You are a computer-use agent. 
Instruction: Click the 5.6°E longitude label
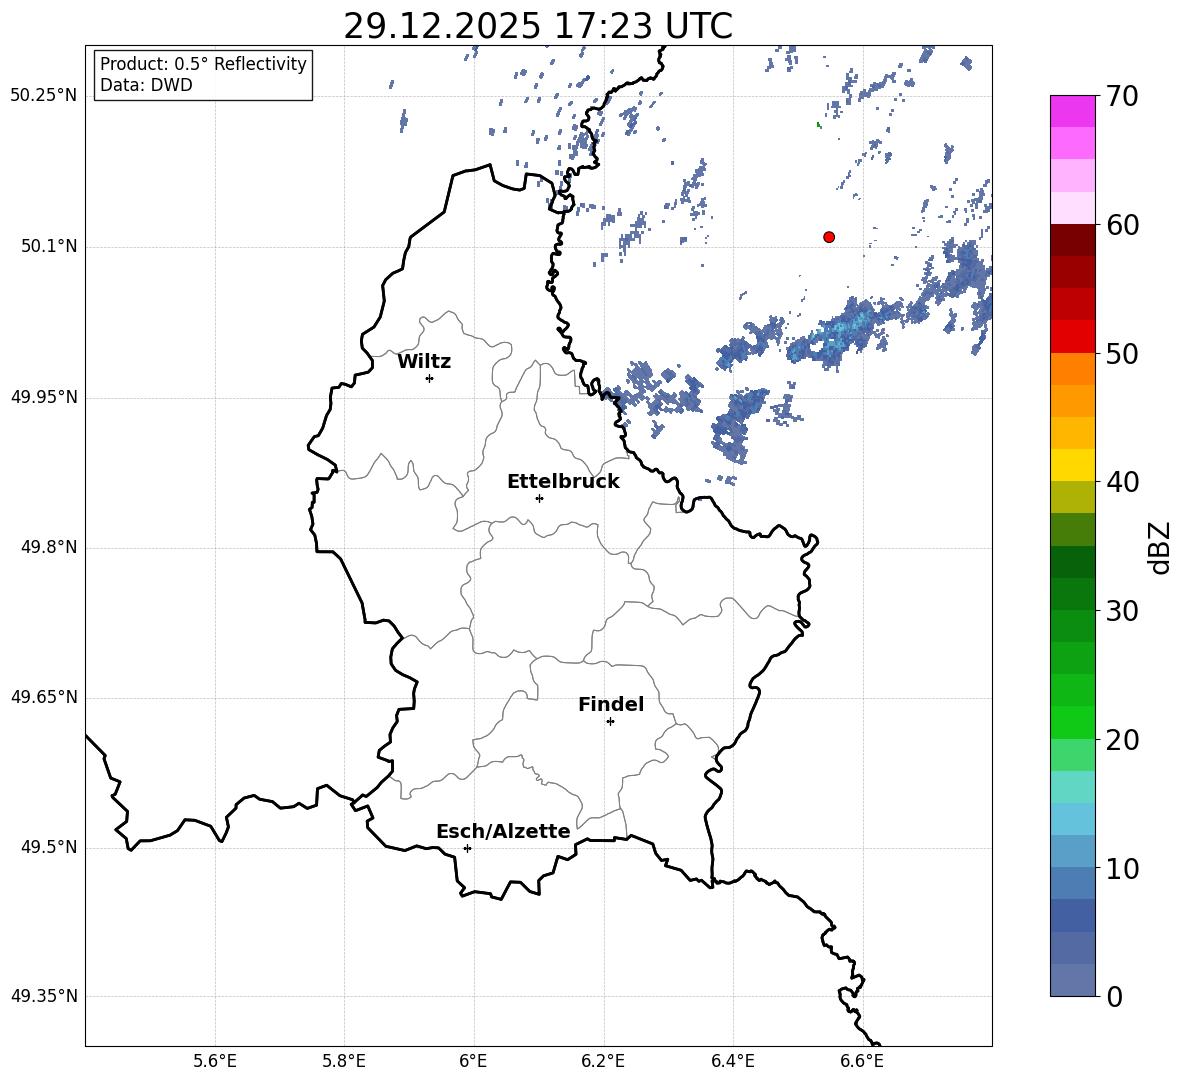214,1061
